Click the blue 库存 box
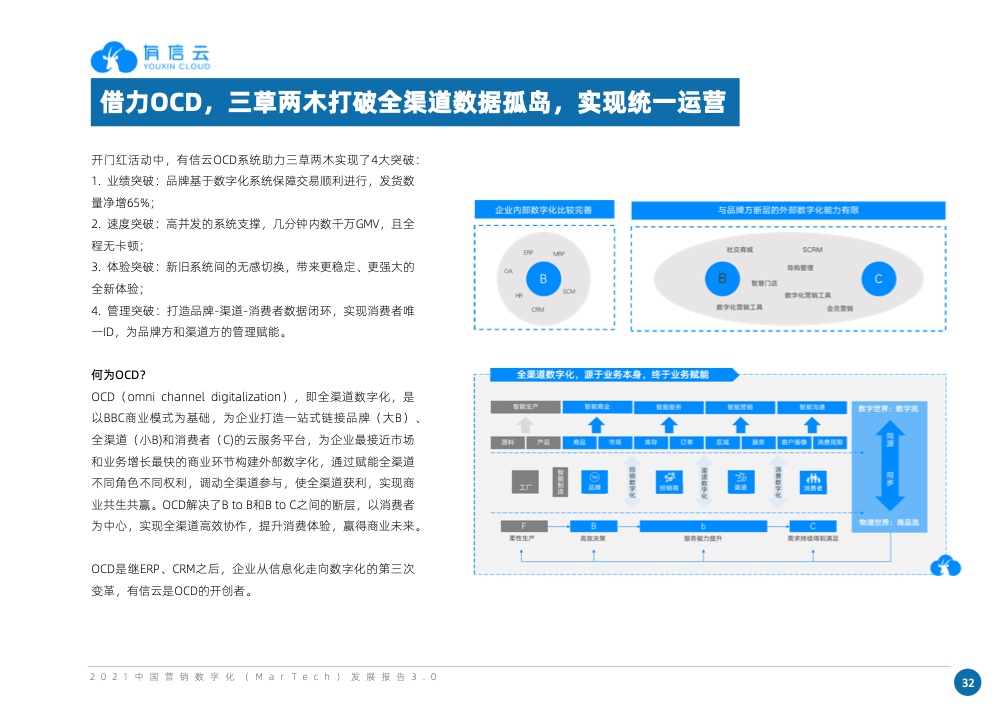This screenshot has width=994, height=710. point(651,442)
